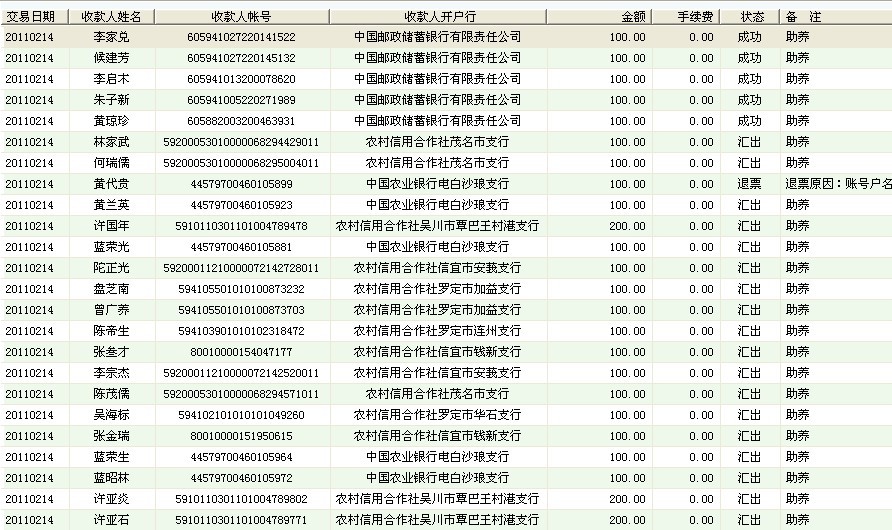
Task: Click account number 80010000151950615
Action: 241,437
